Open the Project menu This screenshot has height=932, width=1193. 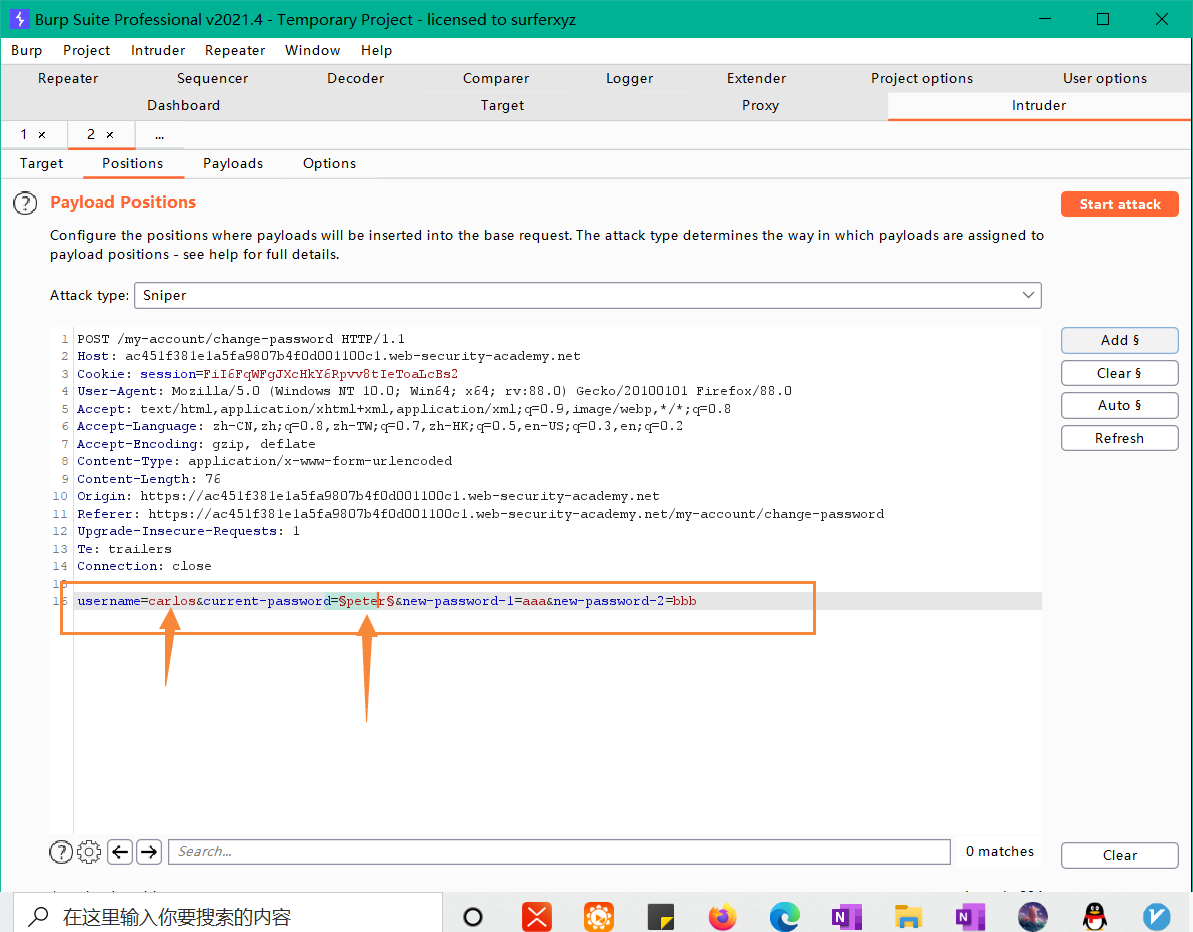coord(87,50)
